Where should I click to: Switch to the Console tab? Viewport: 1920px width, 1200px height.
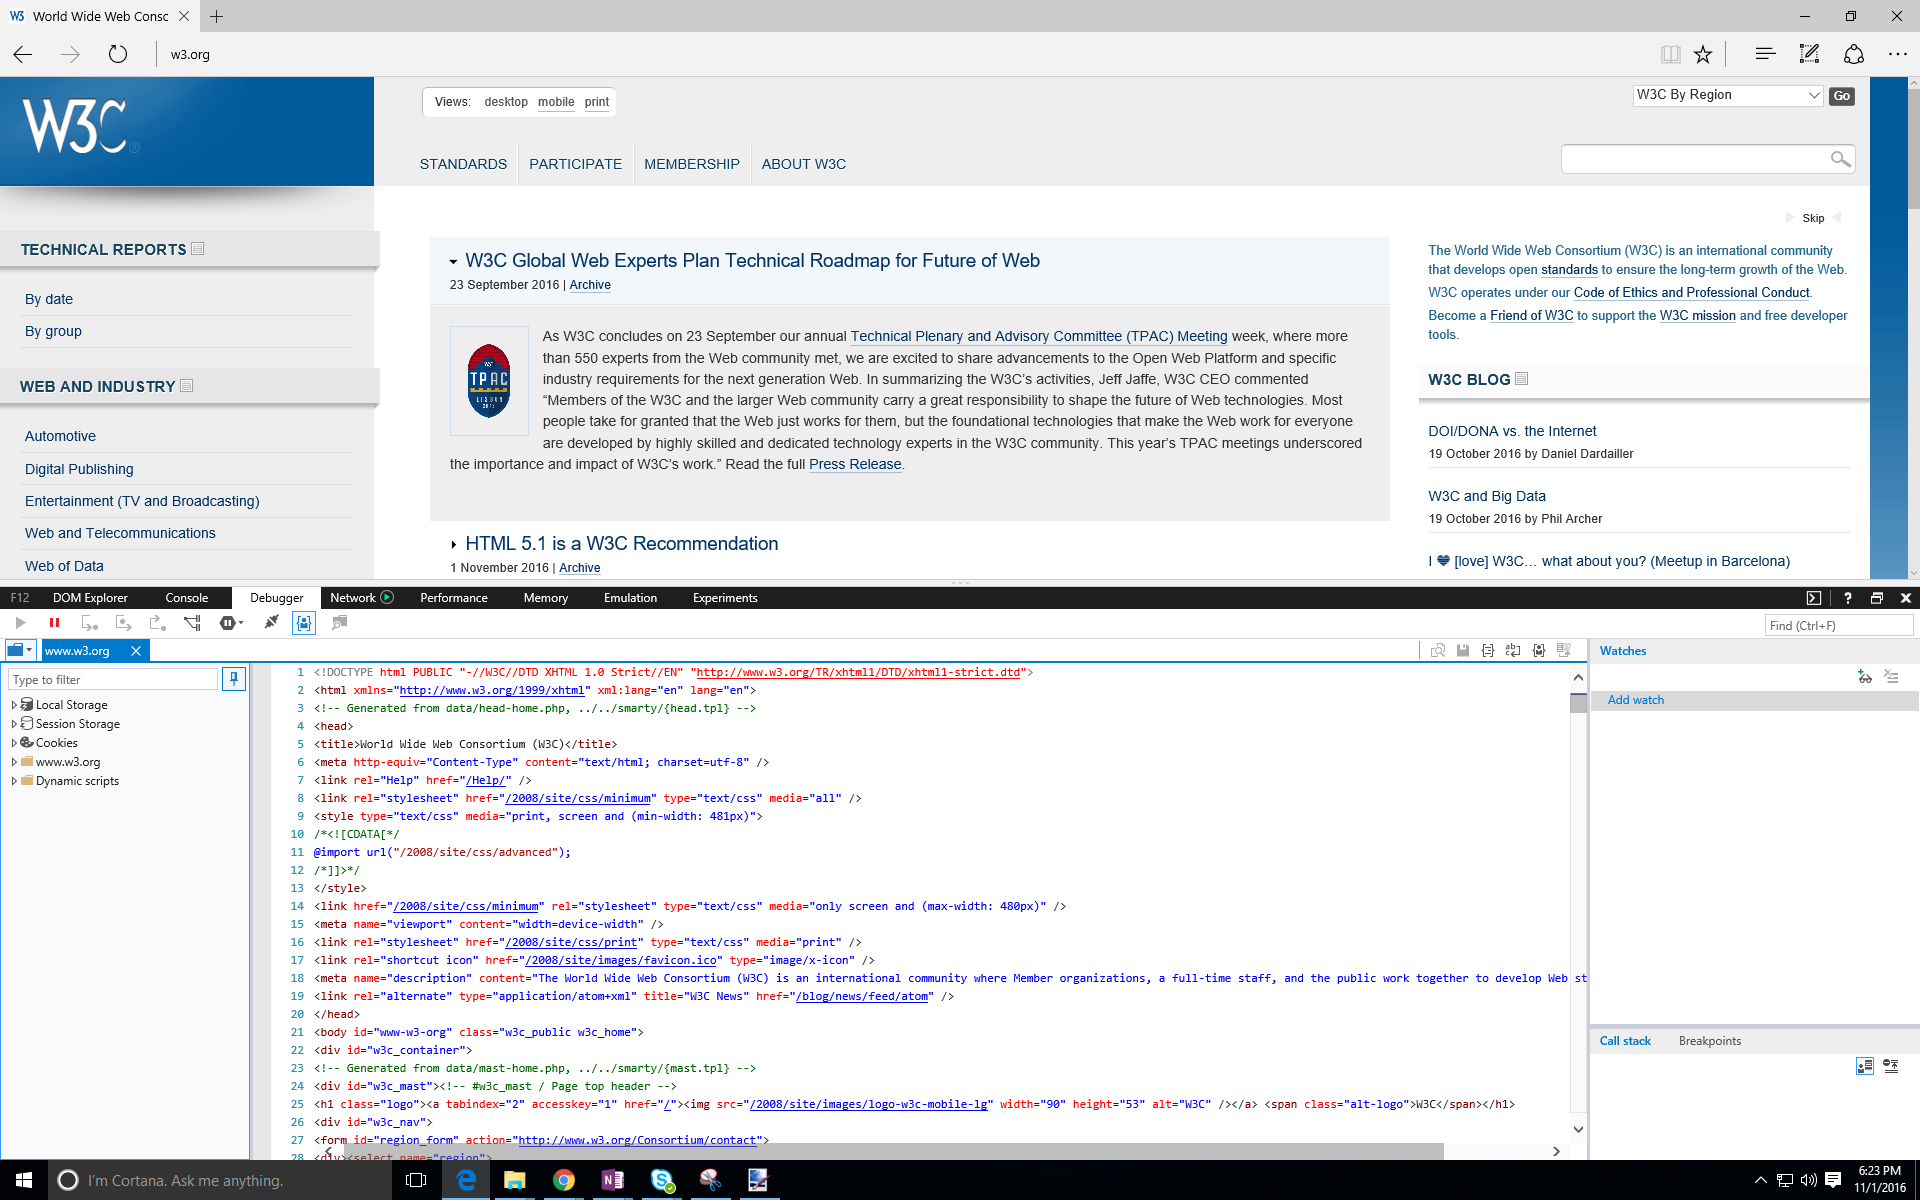point(187,598)
